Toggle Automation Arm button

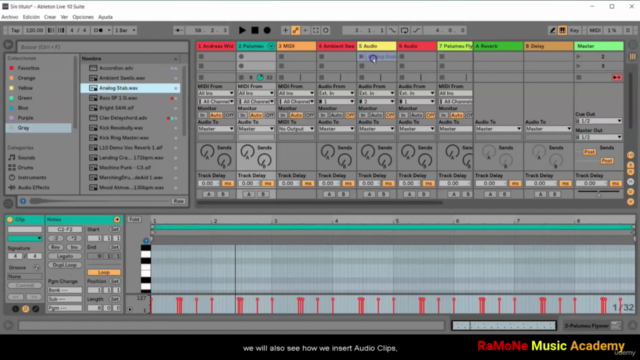296,30
